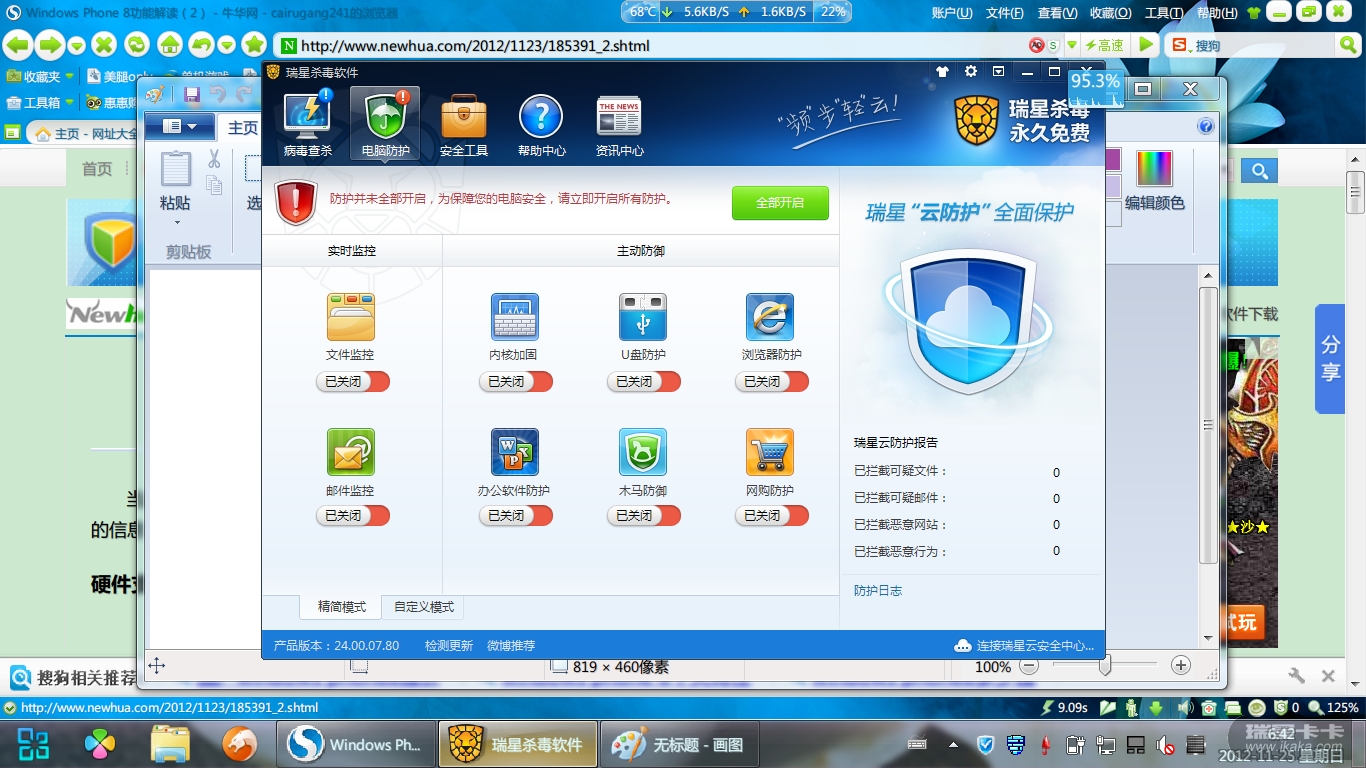Click the browser address bar URL

click(x=475, y=46)
